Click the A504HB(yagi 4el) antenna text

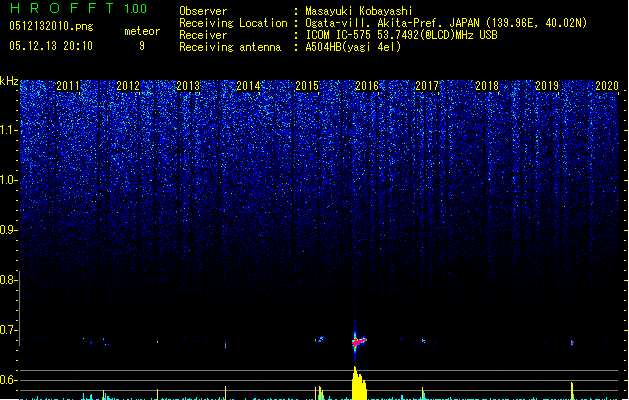353,47
